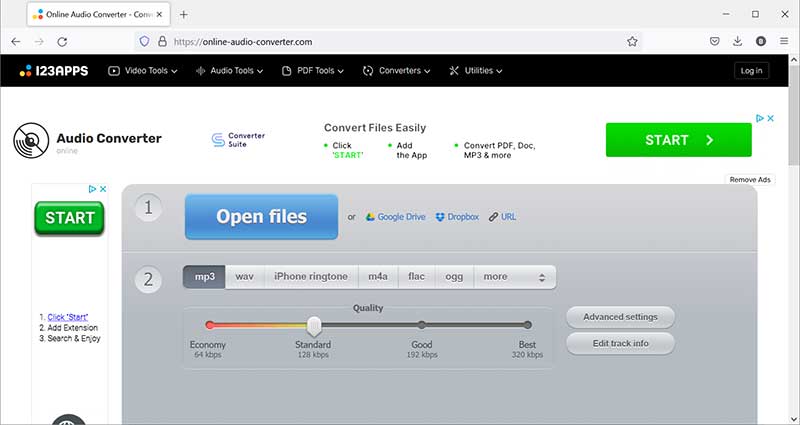Click the 'Good 192 kbps' label
Screen dimensions: 800x425
click(x=422, y=349)
